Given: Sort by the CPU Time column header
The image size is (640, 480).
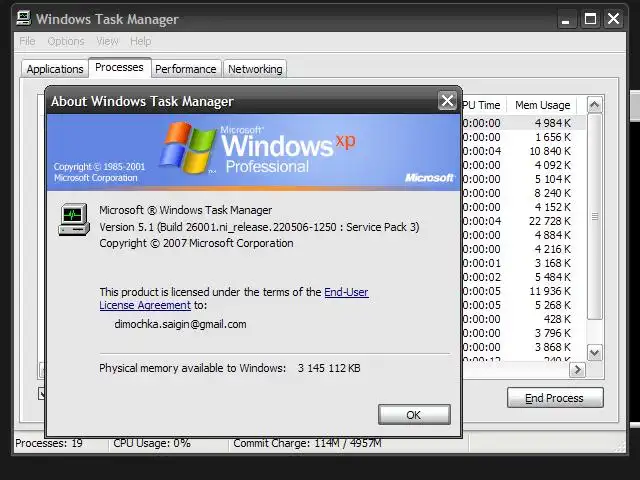Looking at the screenshot, I should coord(484,105).
